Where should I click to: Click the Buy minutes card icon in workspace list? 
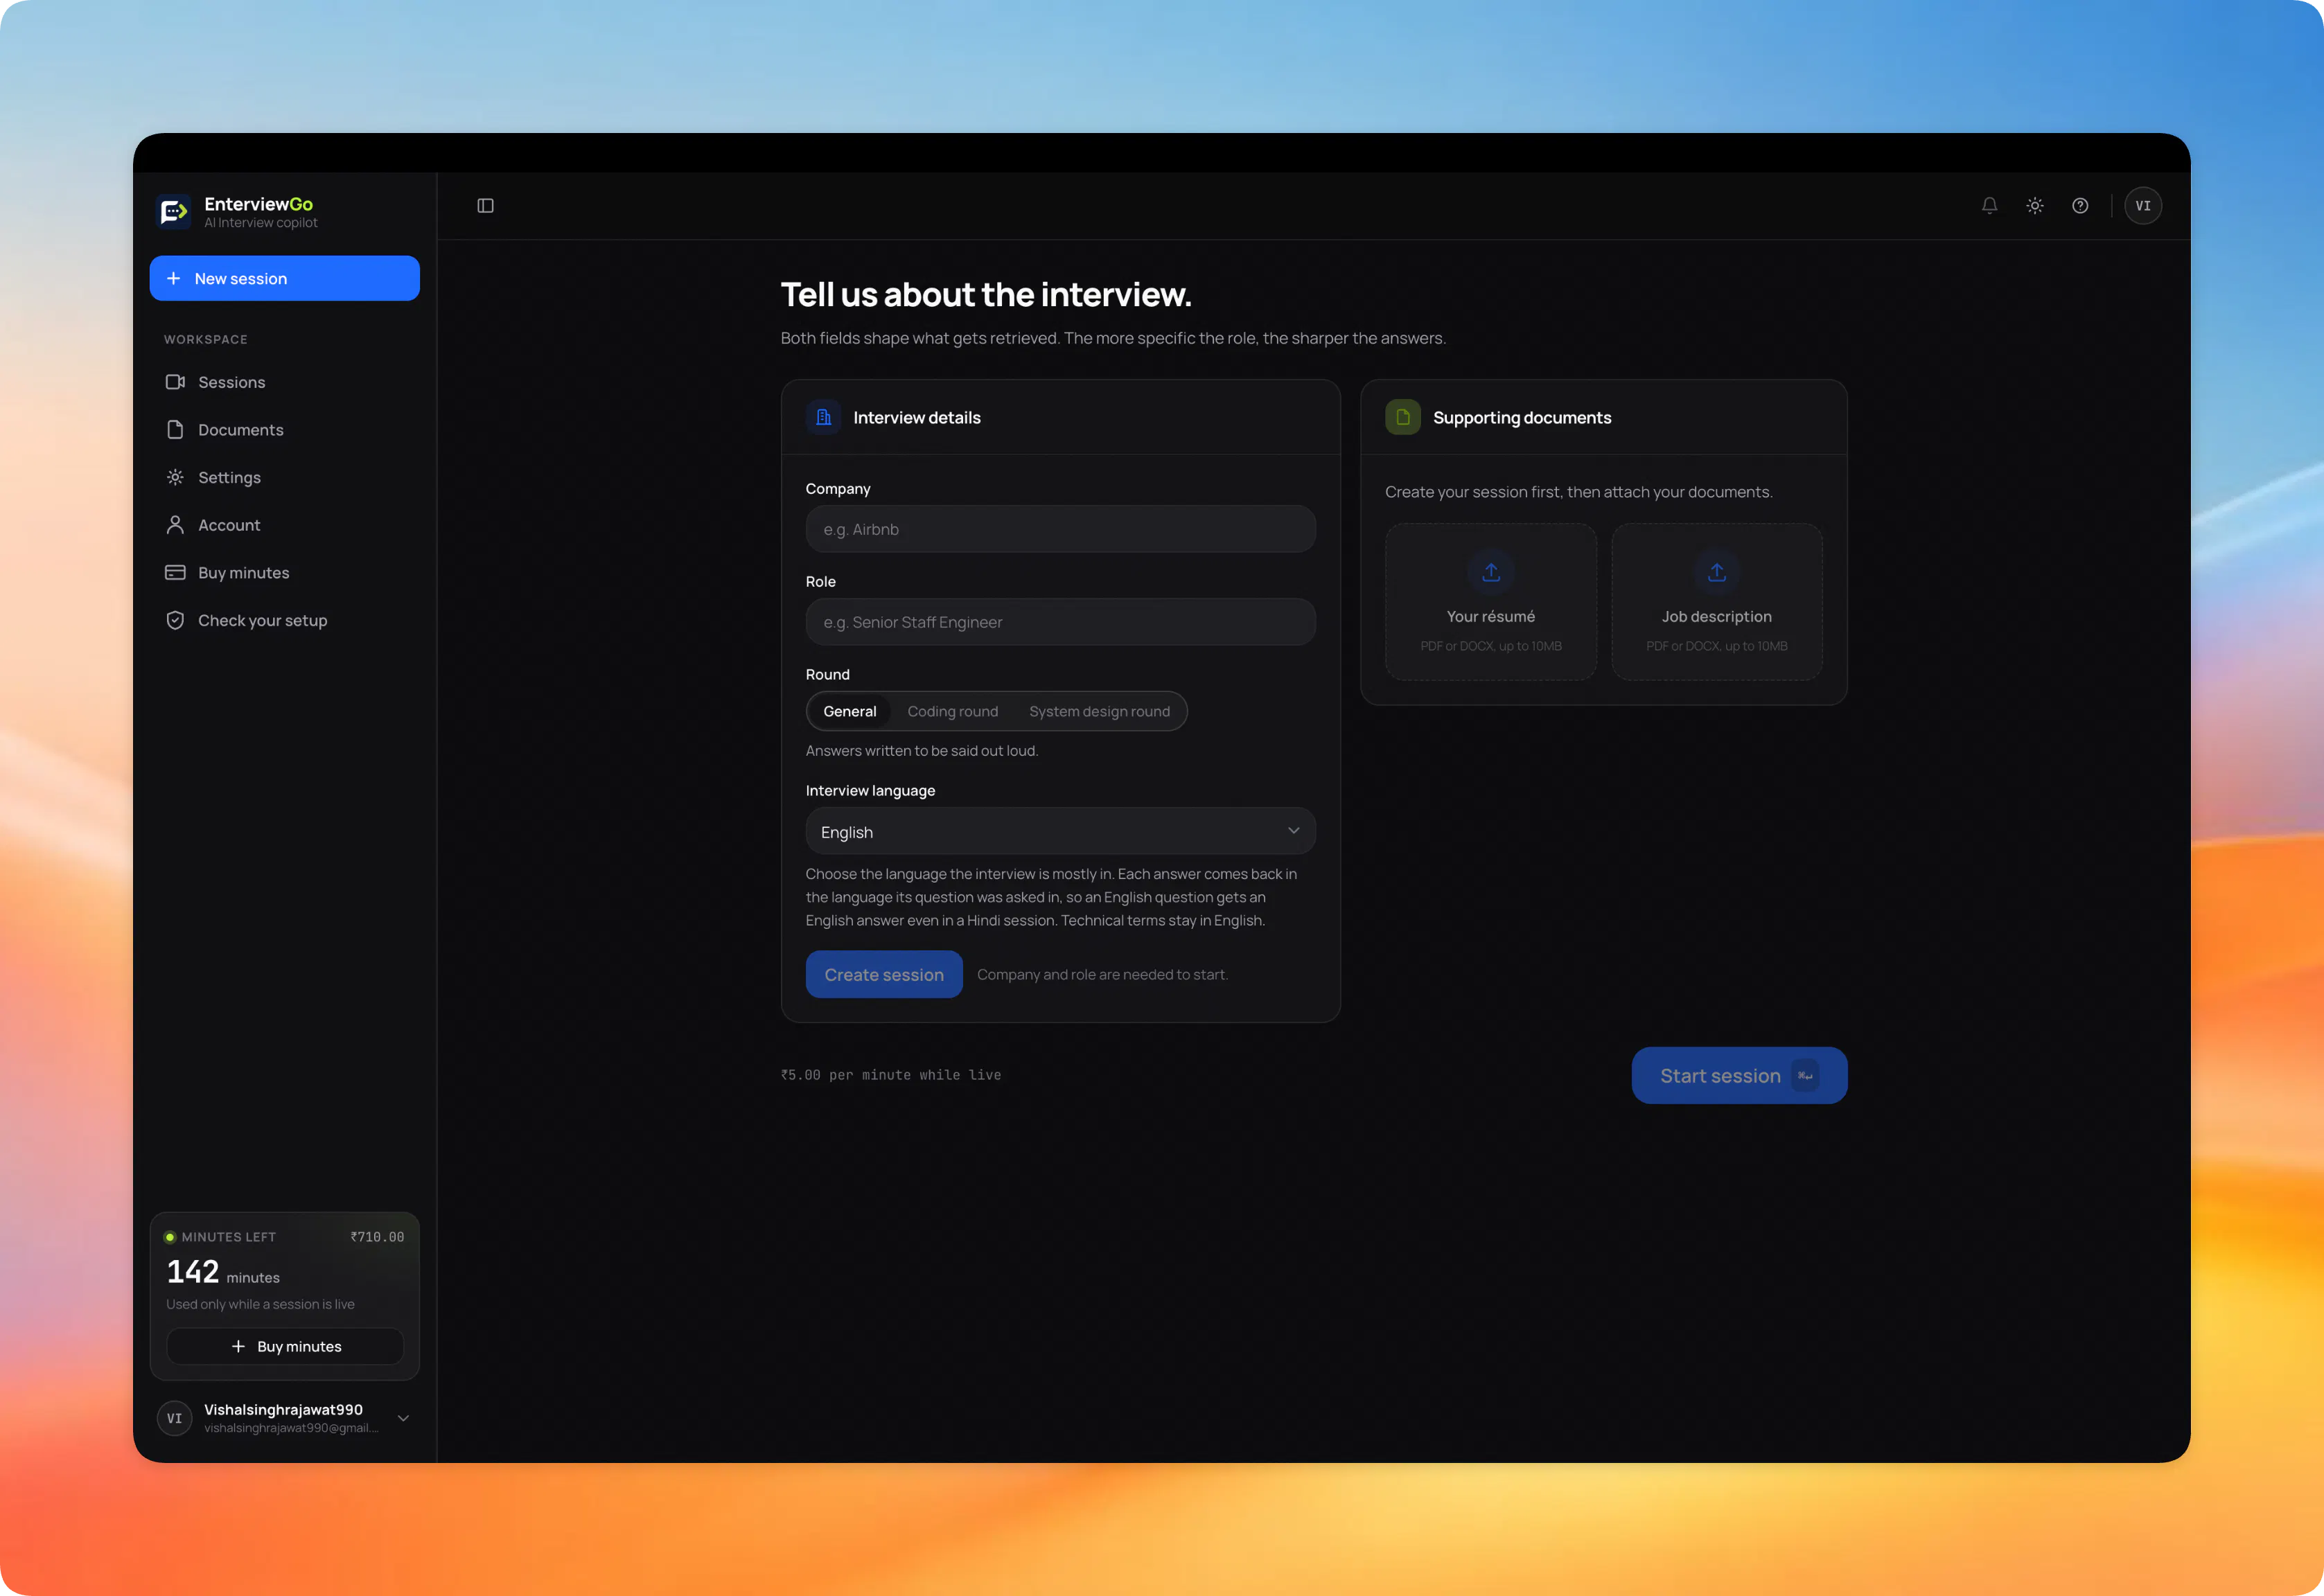pos(175,573)
